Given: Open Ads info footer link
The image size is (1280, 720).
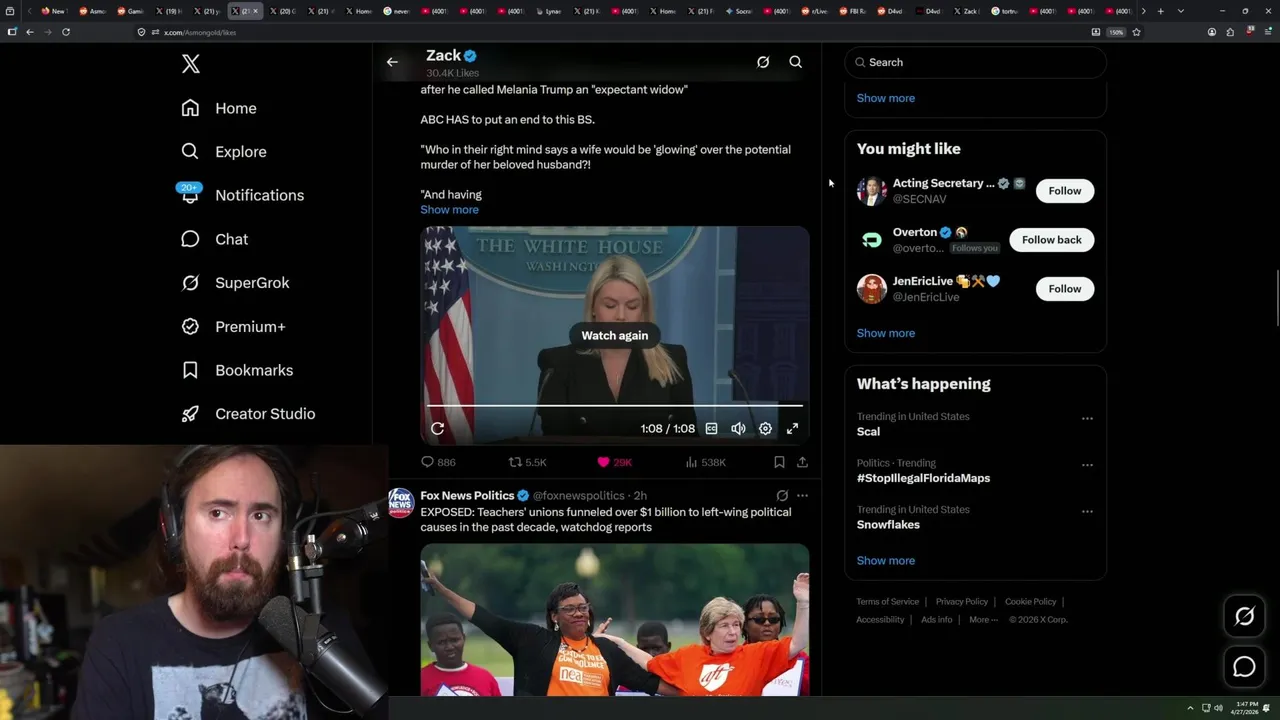Looking at the screenshot, I should pyautogui.click(x=937, y=620).
